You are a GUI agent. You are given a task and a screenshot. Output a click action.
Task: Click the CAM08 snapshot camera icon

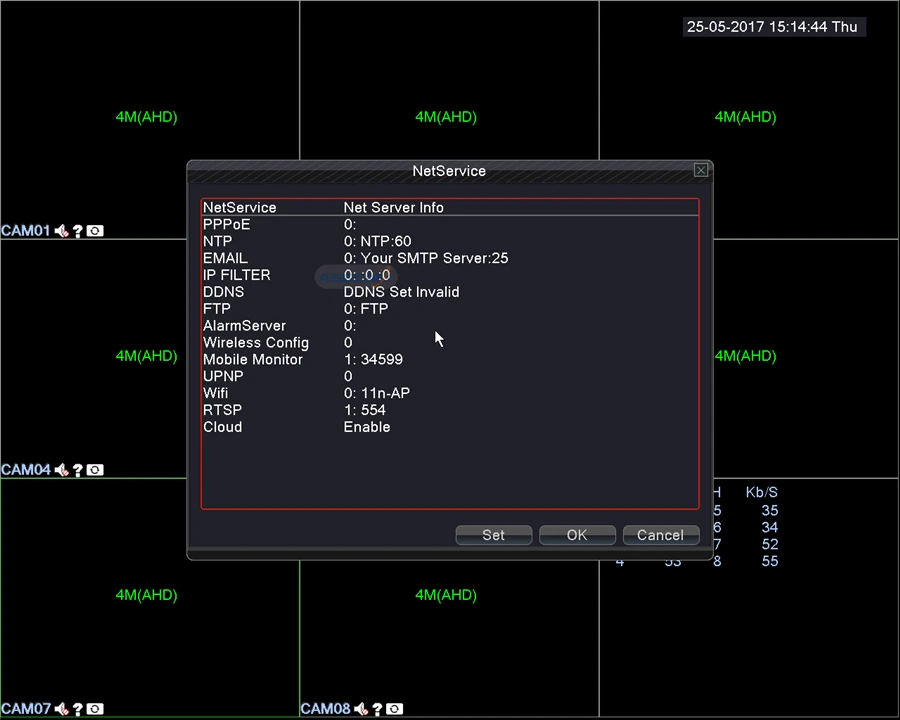(x=395, y=709)
